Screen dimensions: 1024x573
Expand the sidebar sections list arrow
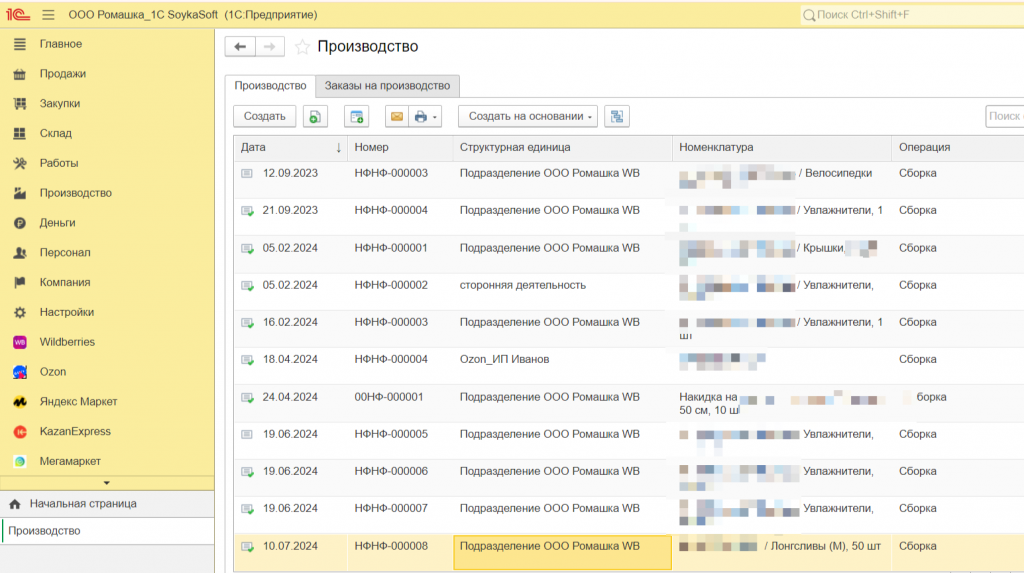click(x=107, y=483)
